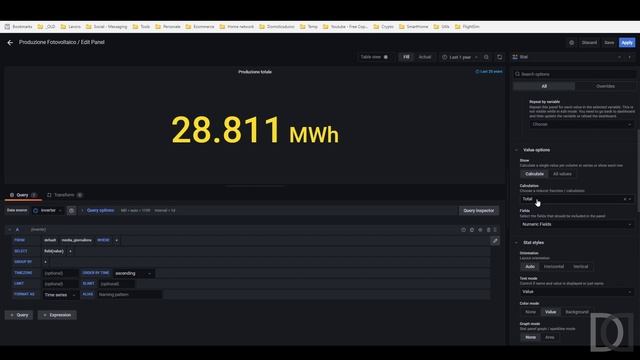Toggle query A text edit mode pencil icon

pos(495,241)
